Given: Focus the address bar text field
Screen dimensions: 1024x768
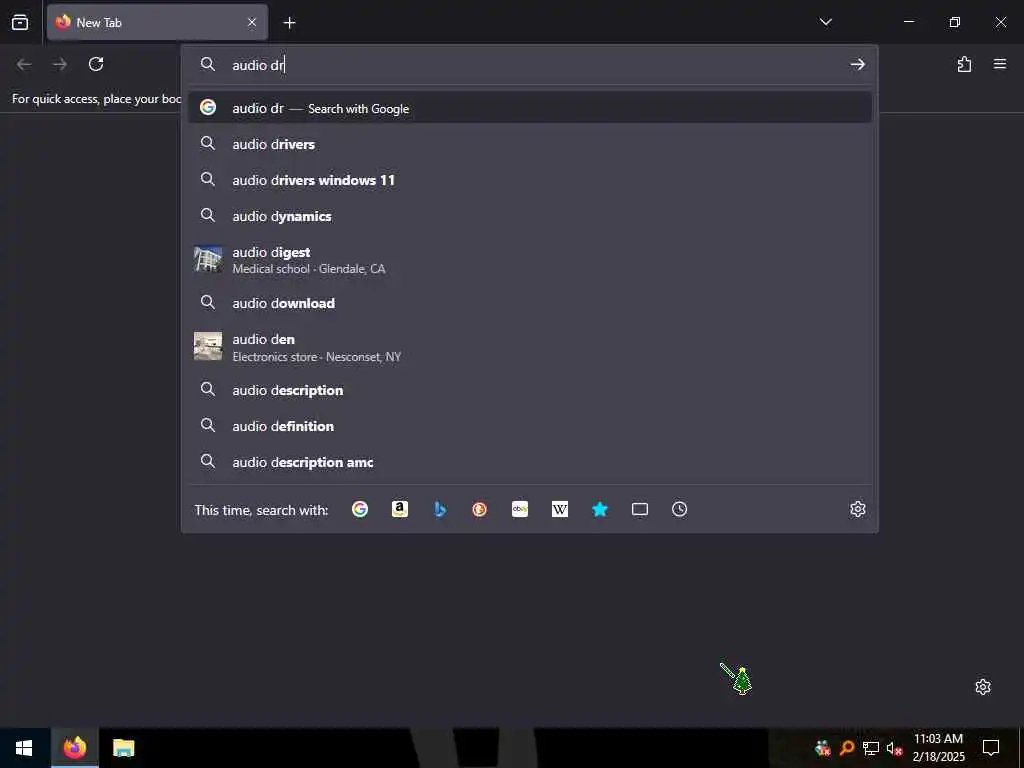Looking at the screenshot, I should [x=529, y=65].
